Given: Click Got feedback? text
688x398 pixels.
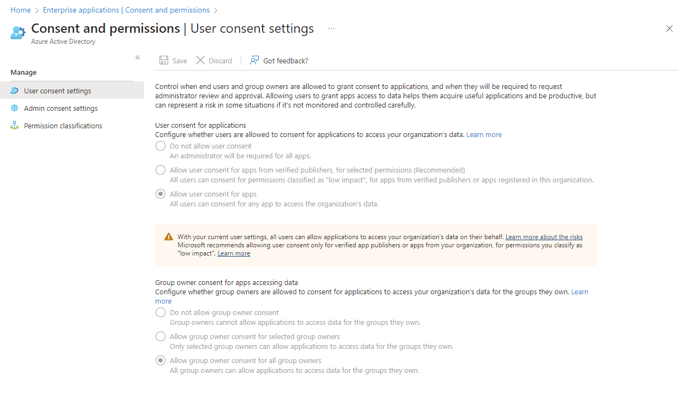Looking at the screenshot, I should click(x=286, y=61).
